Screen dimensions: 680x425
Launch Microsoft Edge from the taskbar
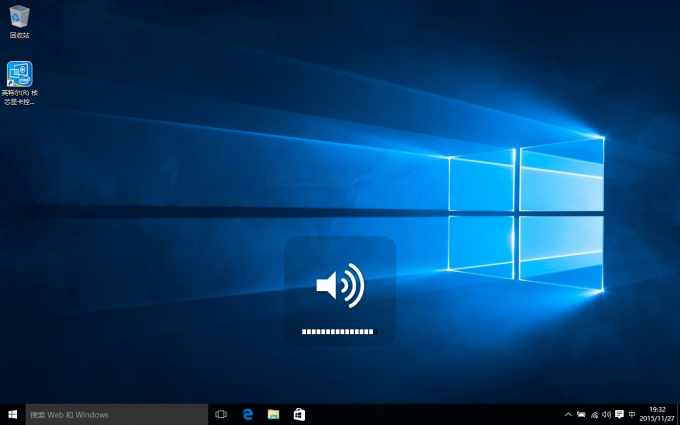247,415
